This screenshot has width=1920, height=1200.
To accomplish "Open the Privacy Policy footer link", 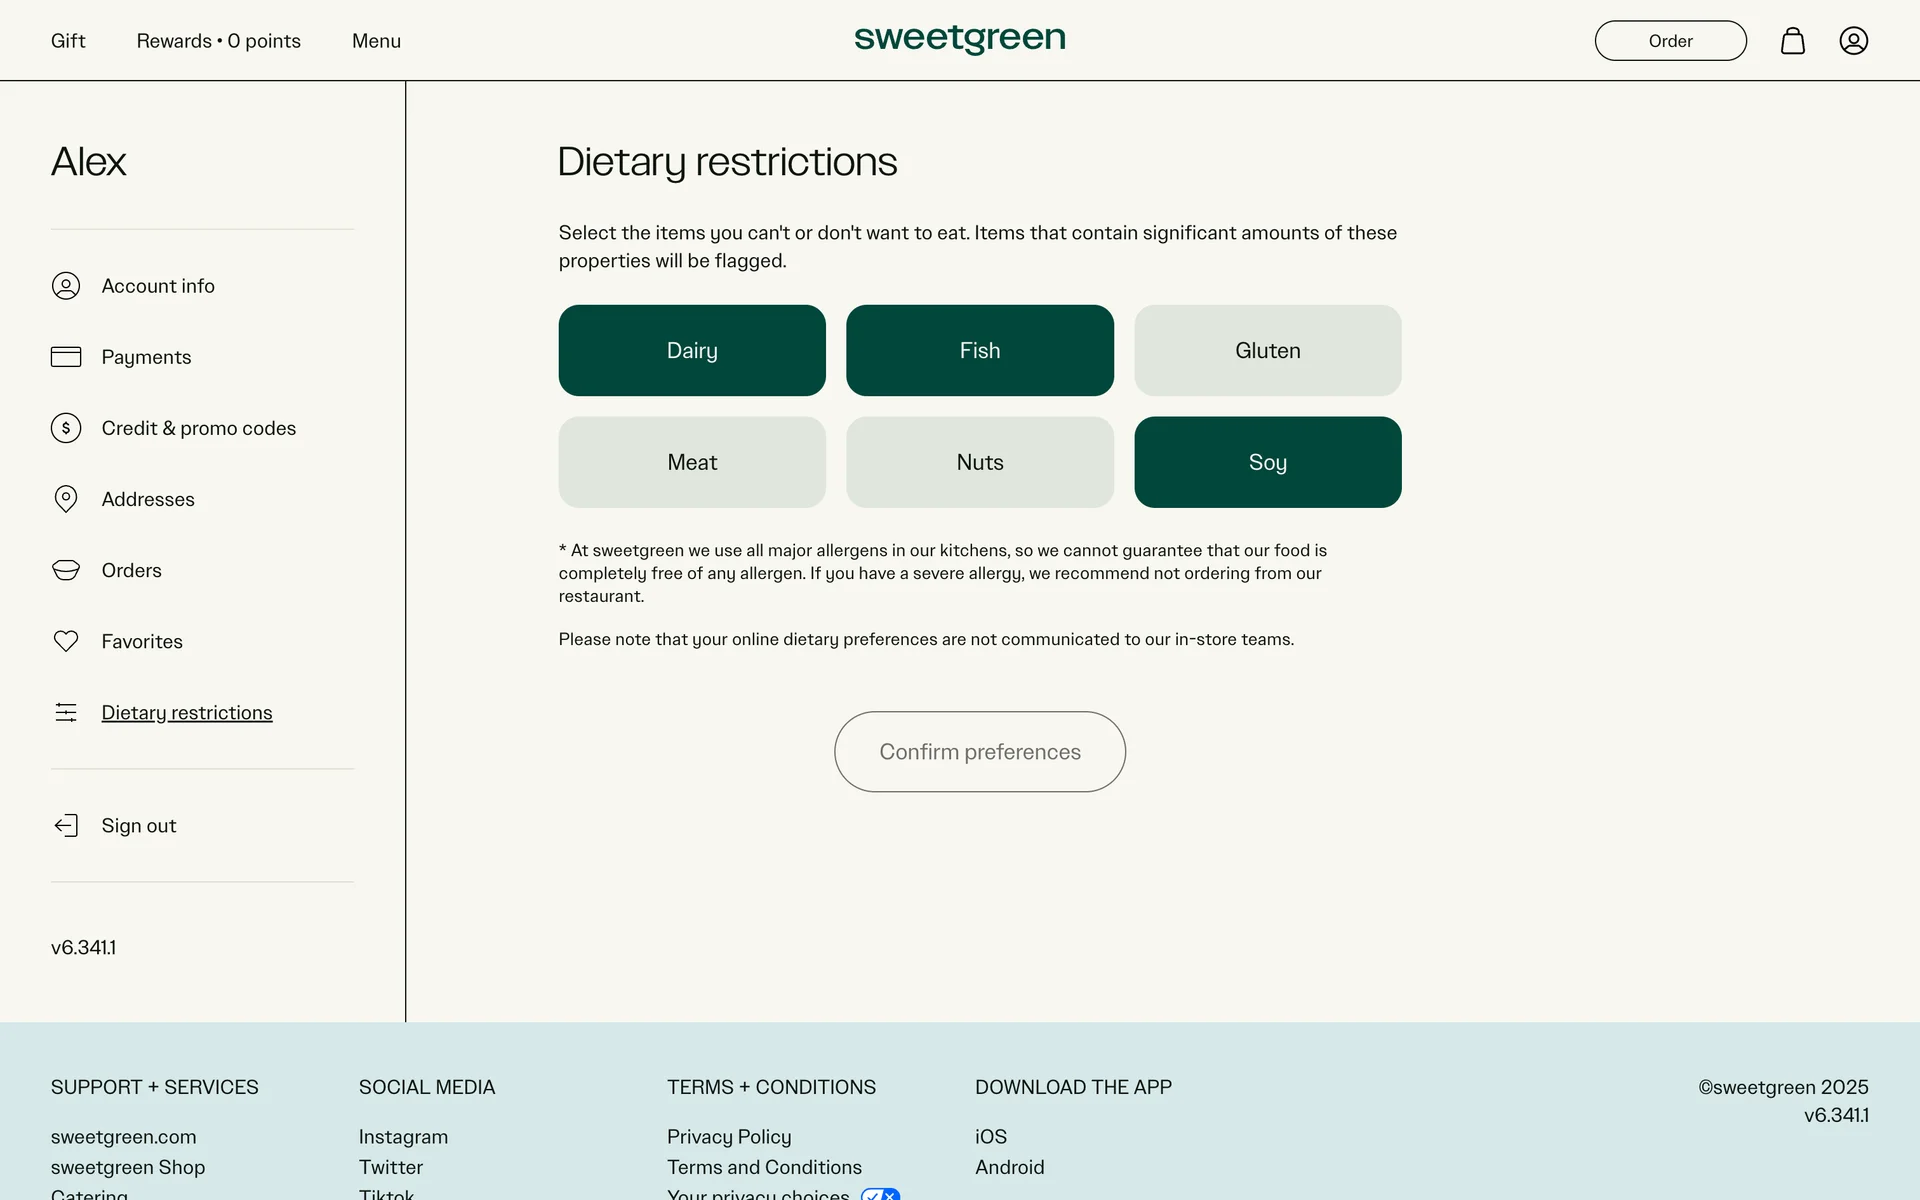I will pos(728,1137).
